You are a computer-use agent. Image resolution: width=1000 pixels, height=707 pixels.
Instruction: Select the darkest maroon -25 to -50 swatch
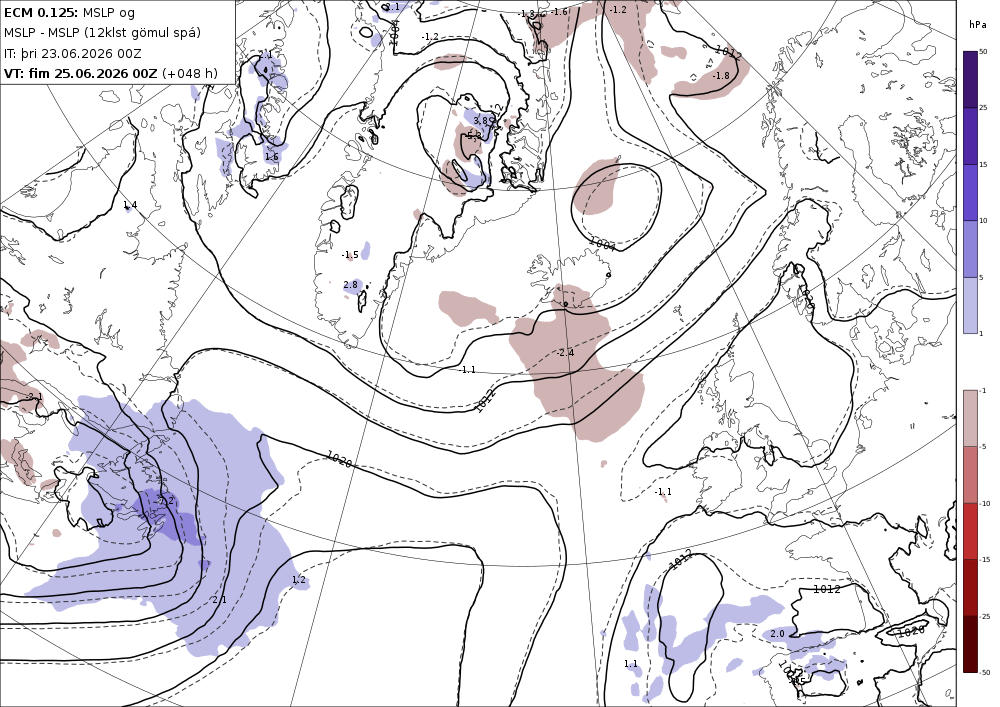point(971,644)
